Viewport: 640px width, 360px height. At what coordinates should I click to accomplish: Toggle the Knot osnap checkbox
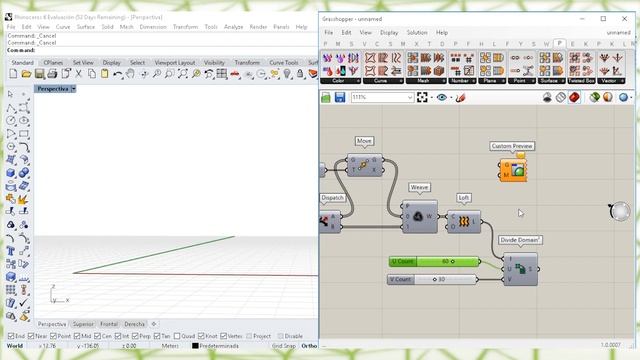pos(201,336)
